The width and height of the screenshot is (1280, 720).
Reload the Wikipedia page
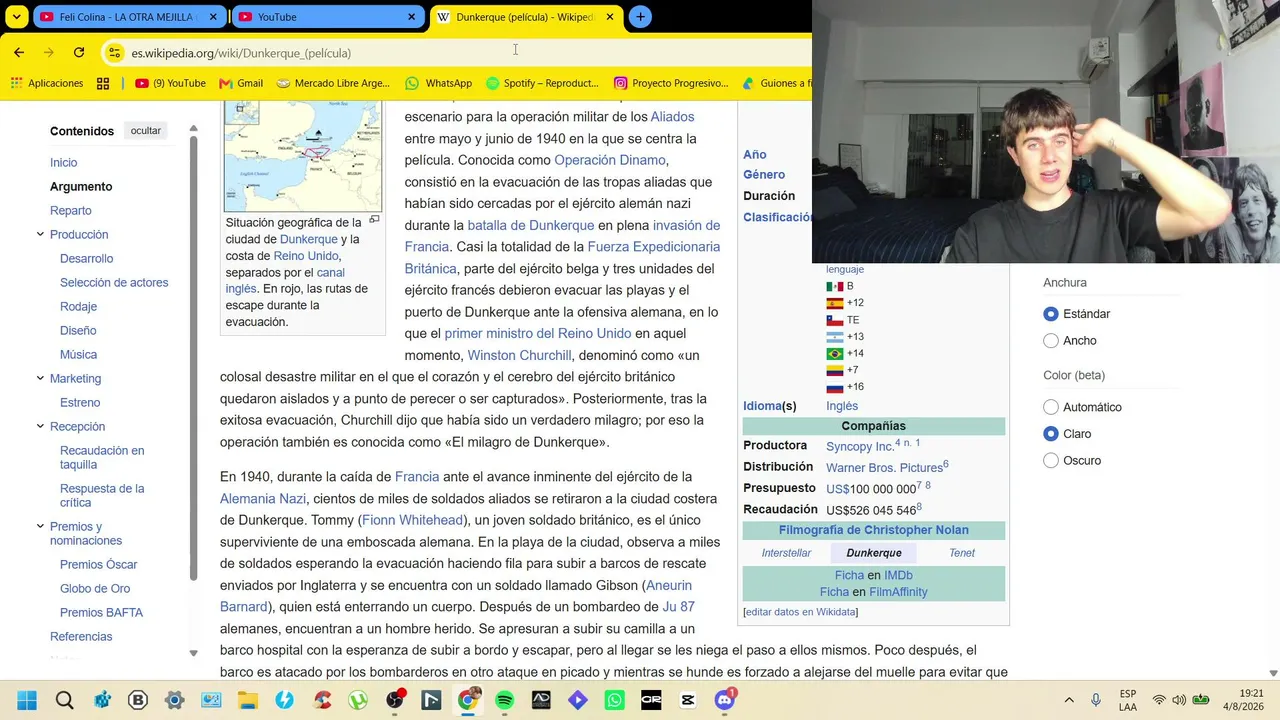[79, 52]
